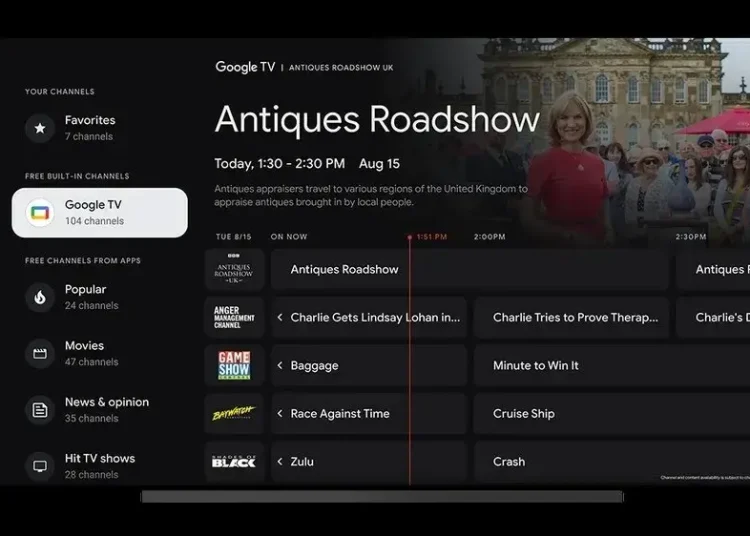
Task: Select Race Against Time program
Action: click(369, 414)
